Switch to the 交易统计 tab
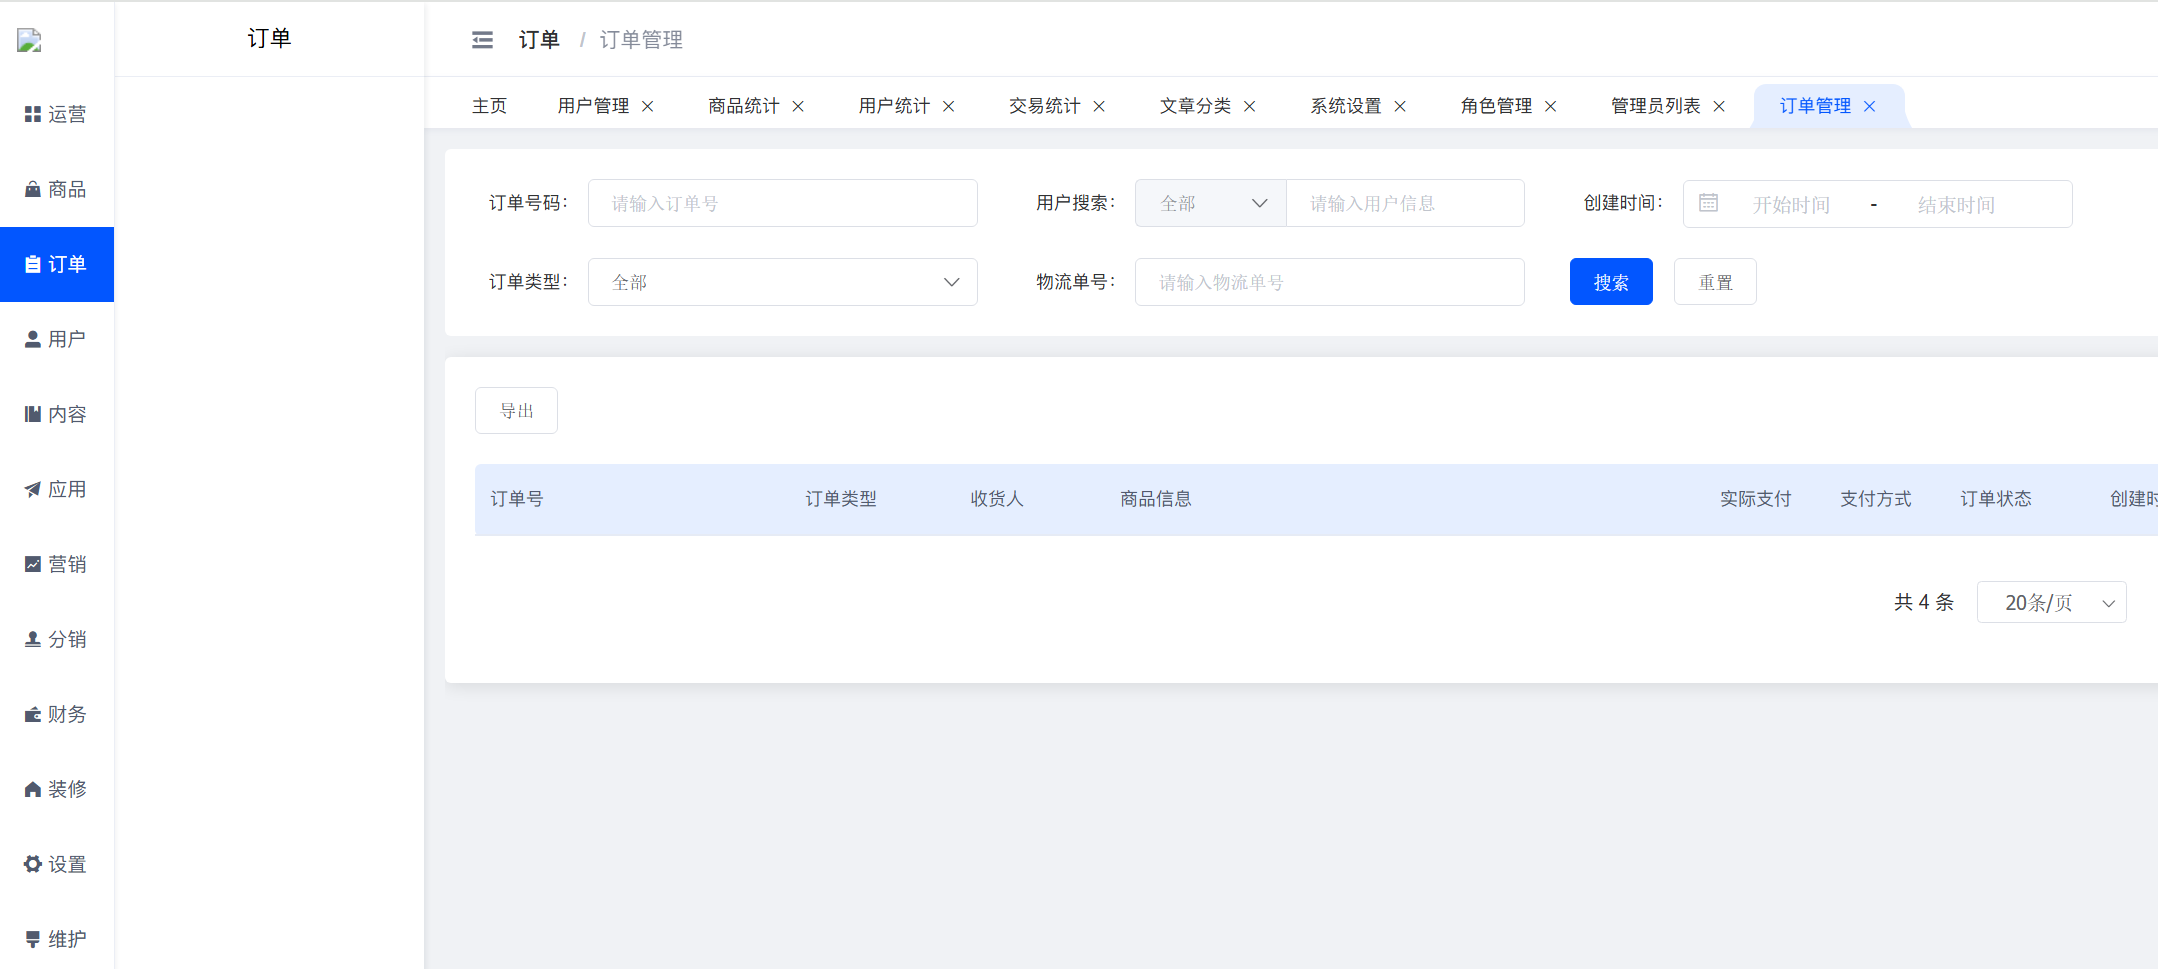Viewport: 2158px width, 969px height. [1044, 107]
